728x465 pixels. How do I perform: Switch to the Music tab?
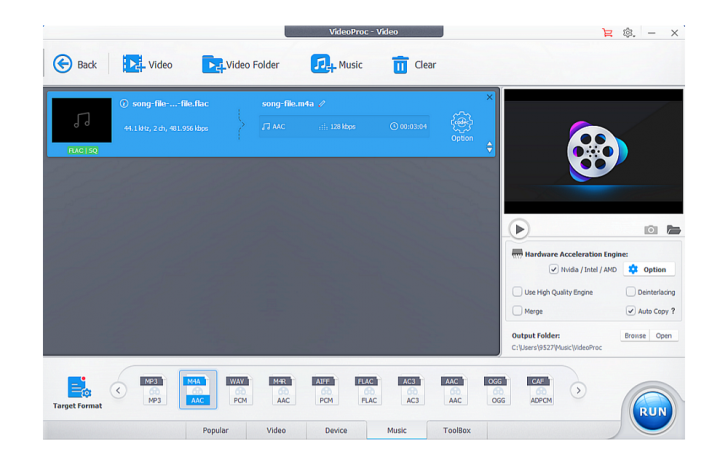point(396,430)
